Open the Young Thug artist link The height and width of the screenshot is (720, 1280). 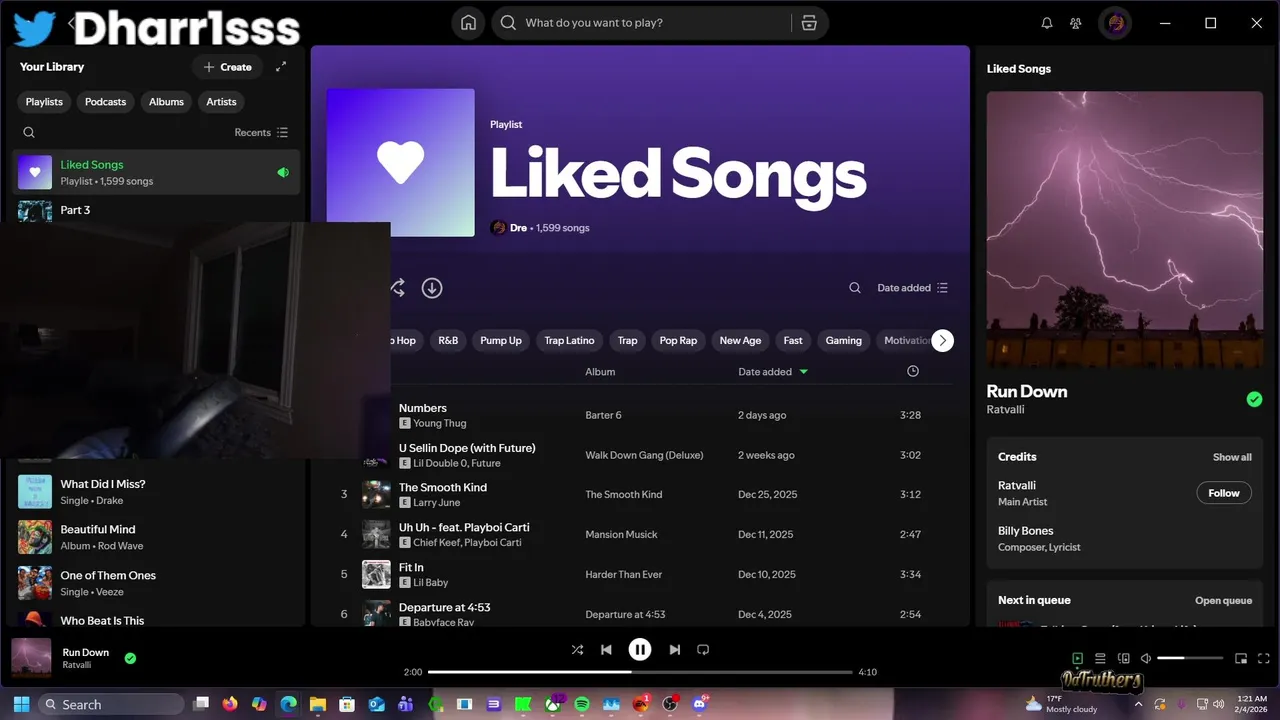(440, 423)
